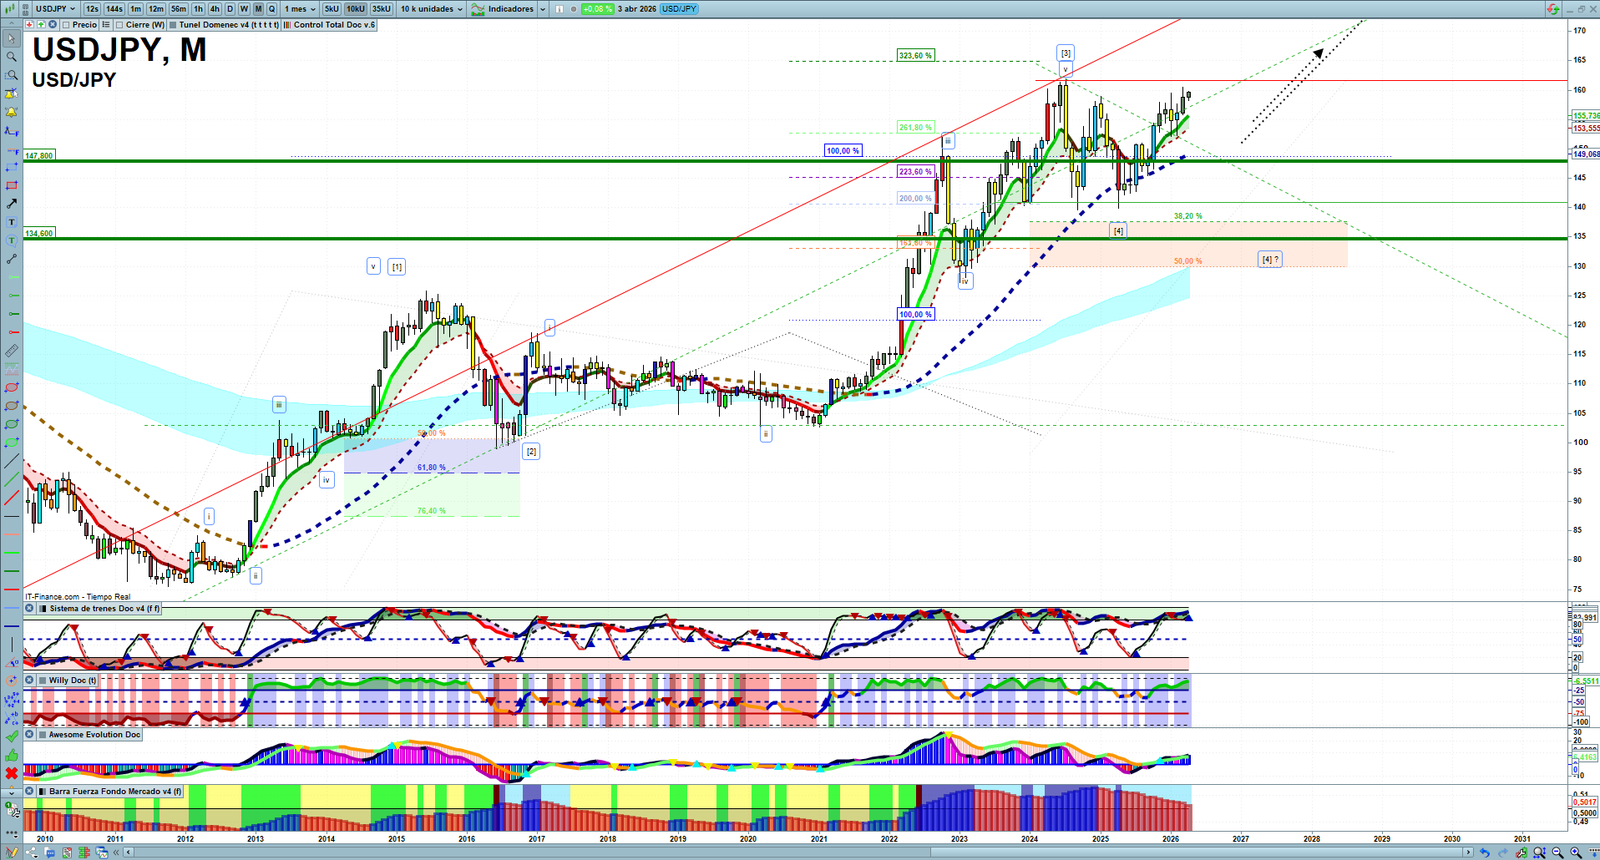Click the blue USD/JPY tag
Screen dimensions: 1600x860
(679, 9)
